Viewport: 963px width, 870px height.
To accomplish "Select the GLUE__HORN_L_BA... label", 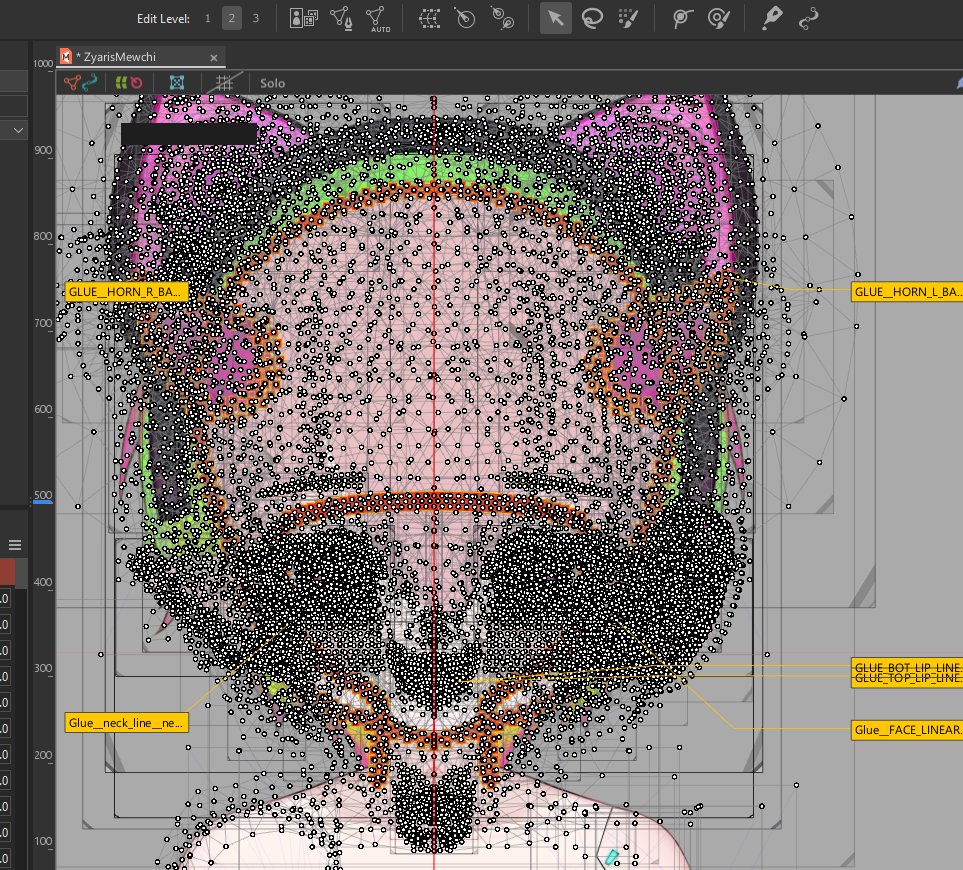I will coord(906,292).
